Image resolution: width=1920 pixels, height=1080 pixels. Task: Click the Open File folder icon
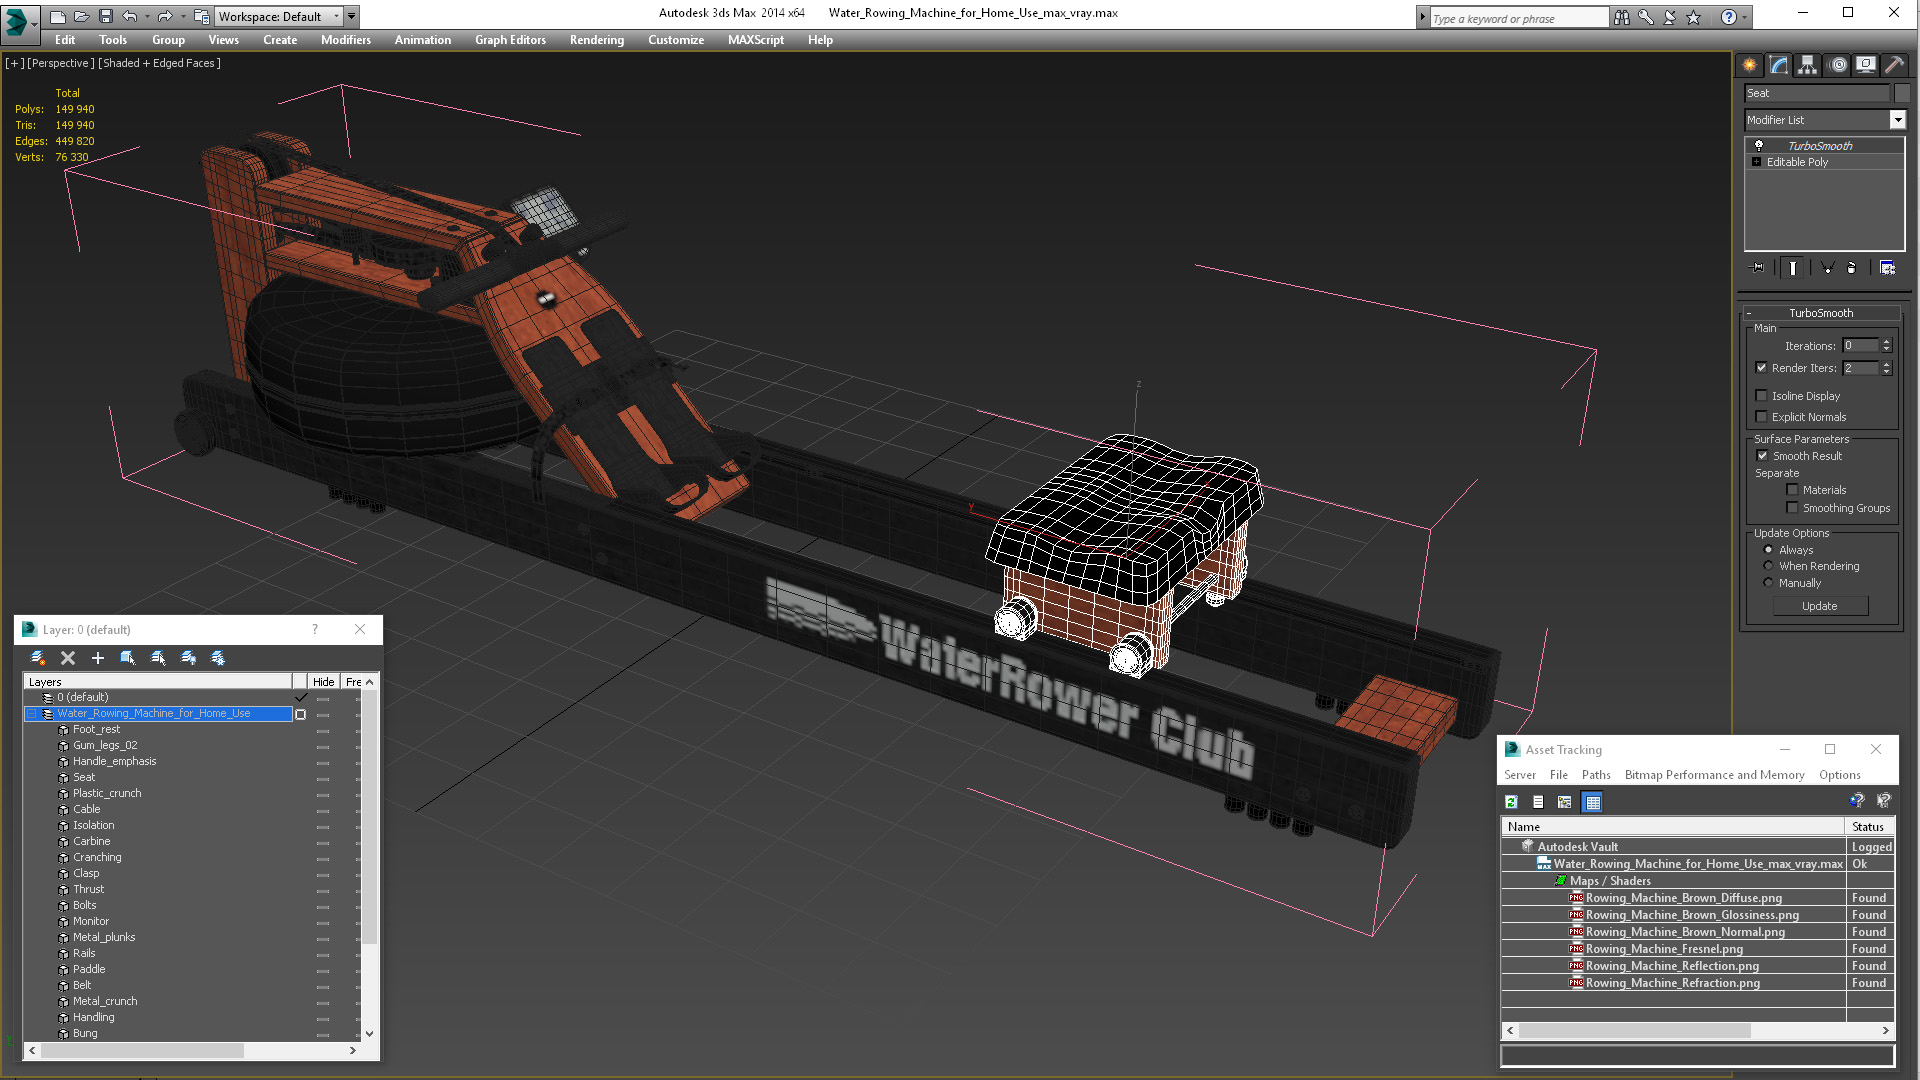(82, 16)
